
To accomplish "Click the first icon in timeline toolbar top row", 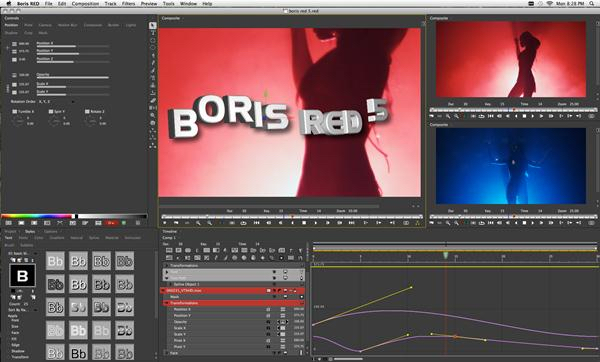I will [169, 250].
